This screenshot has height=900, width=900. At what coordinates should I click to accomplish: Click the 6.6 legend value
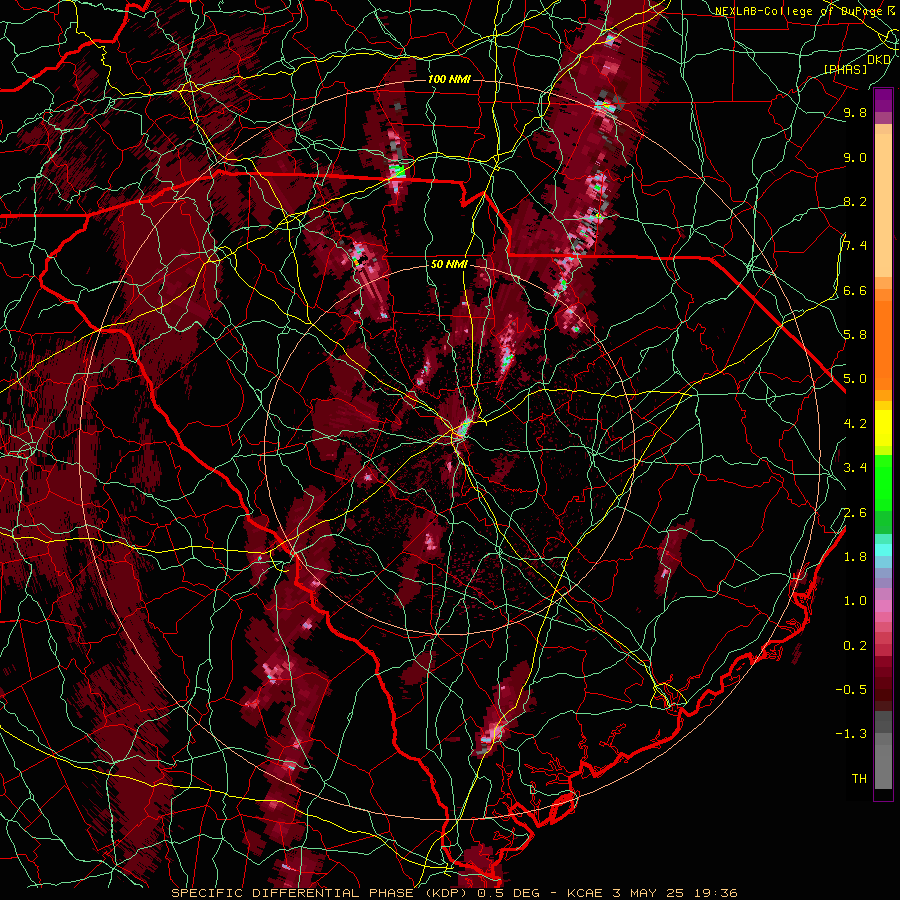[x=855, y=290]
